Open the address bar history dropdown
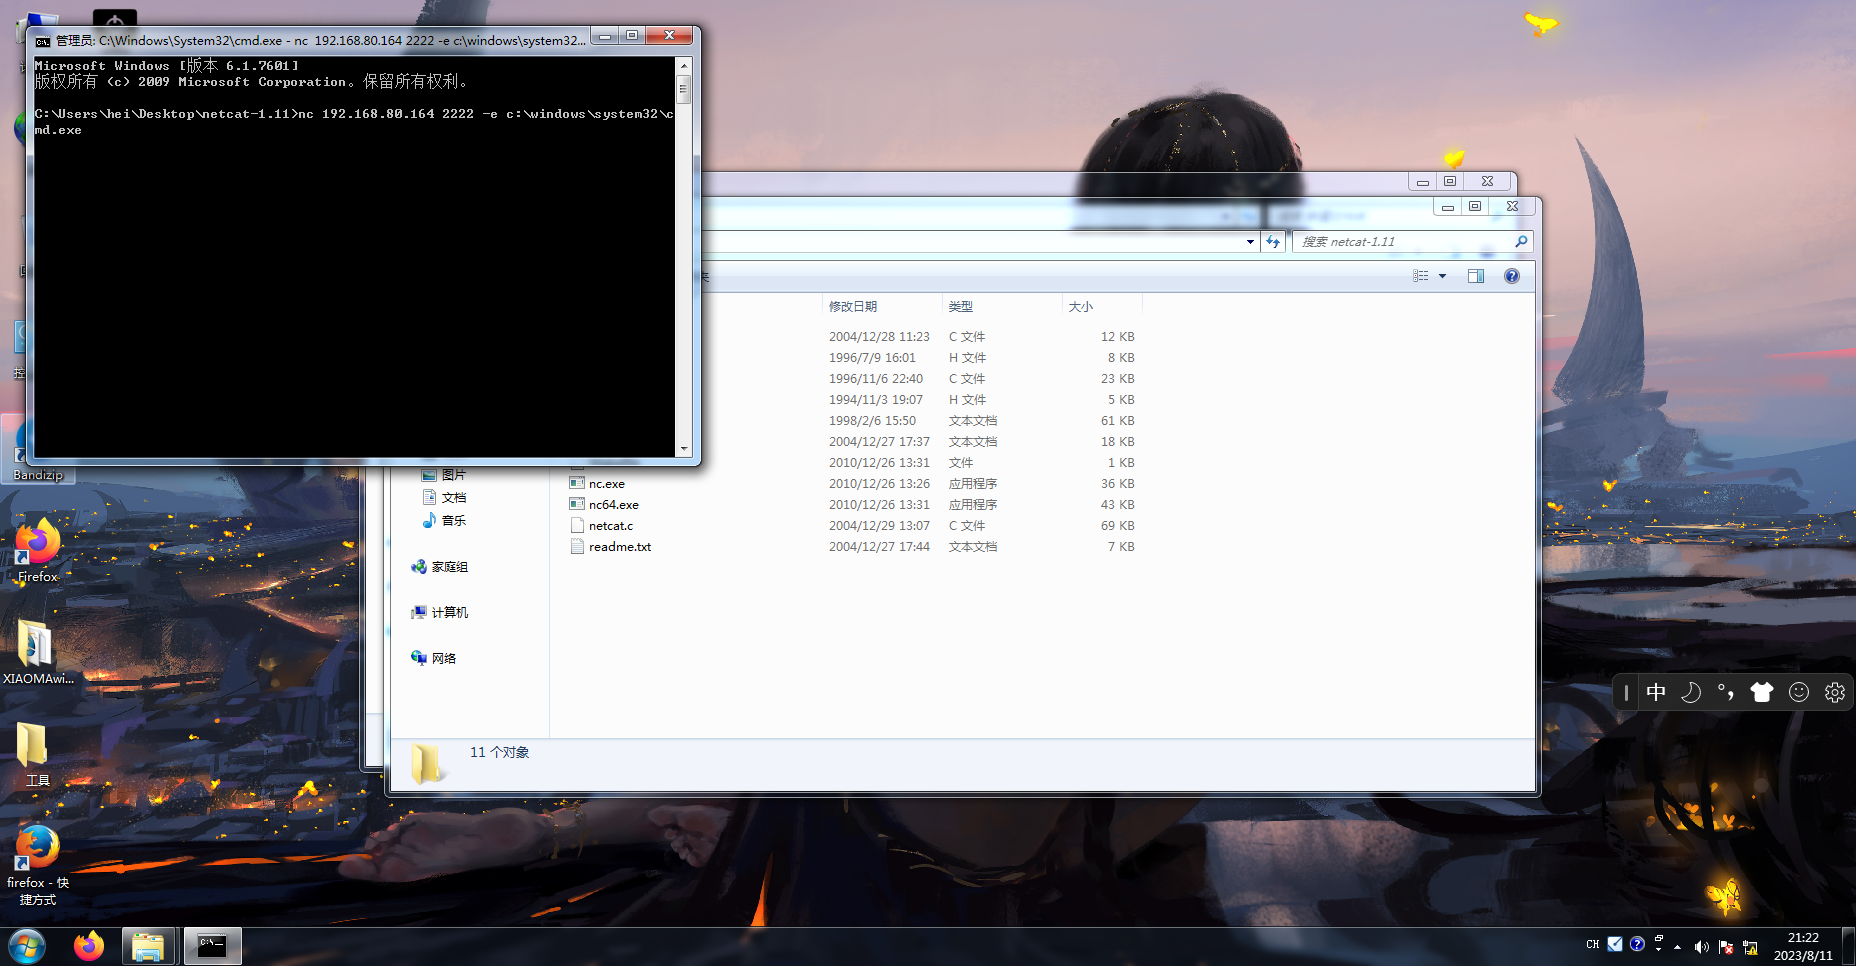This screenshot has width=1856, height=966. click(x=1250, y=241)
